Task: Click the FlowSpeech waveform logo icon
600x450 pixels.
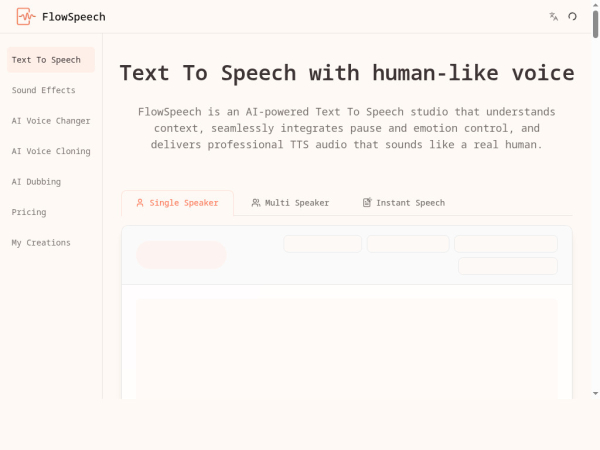Action: (x=26, y=16)
